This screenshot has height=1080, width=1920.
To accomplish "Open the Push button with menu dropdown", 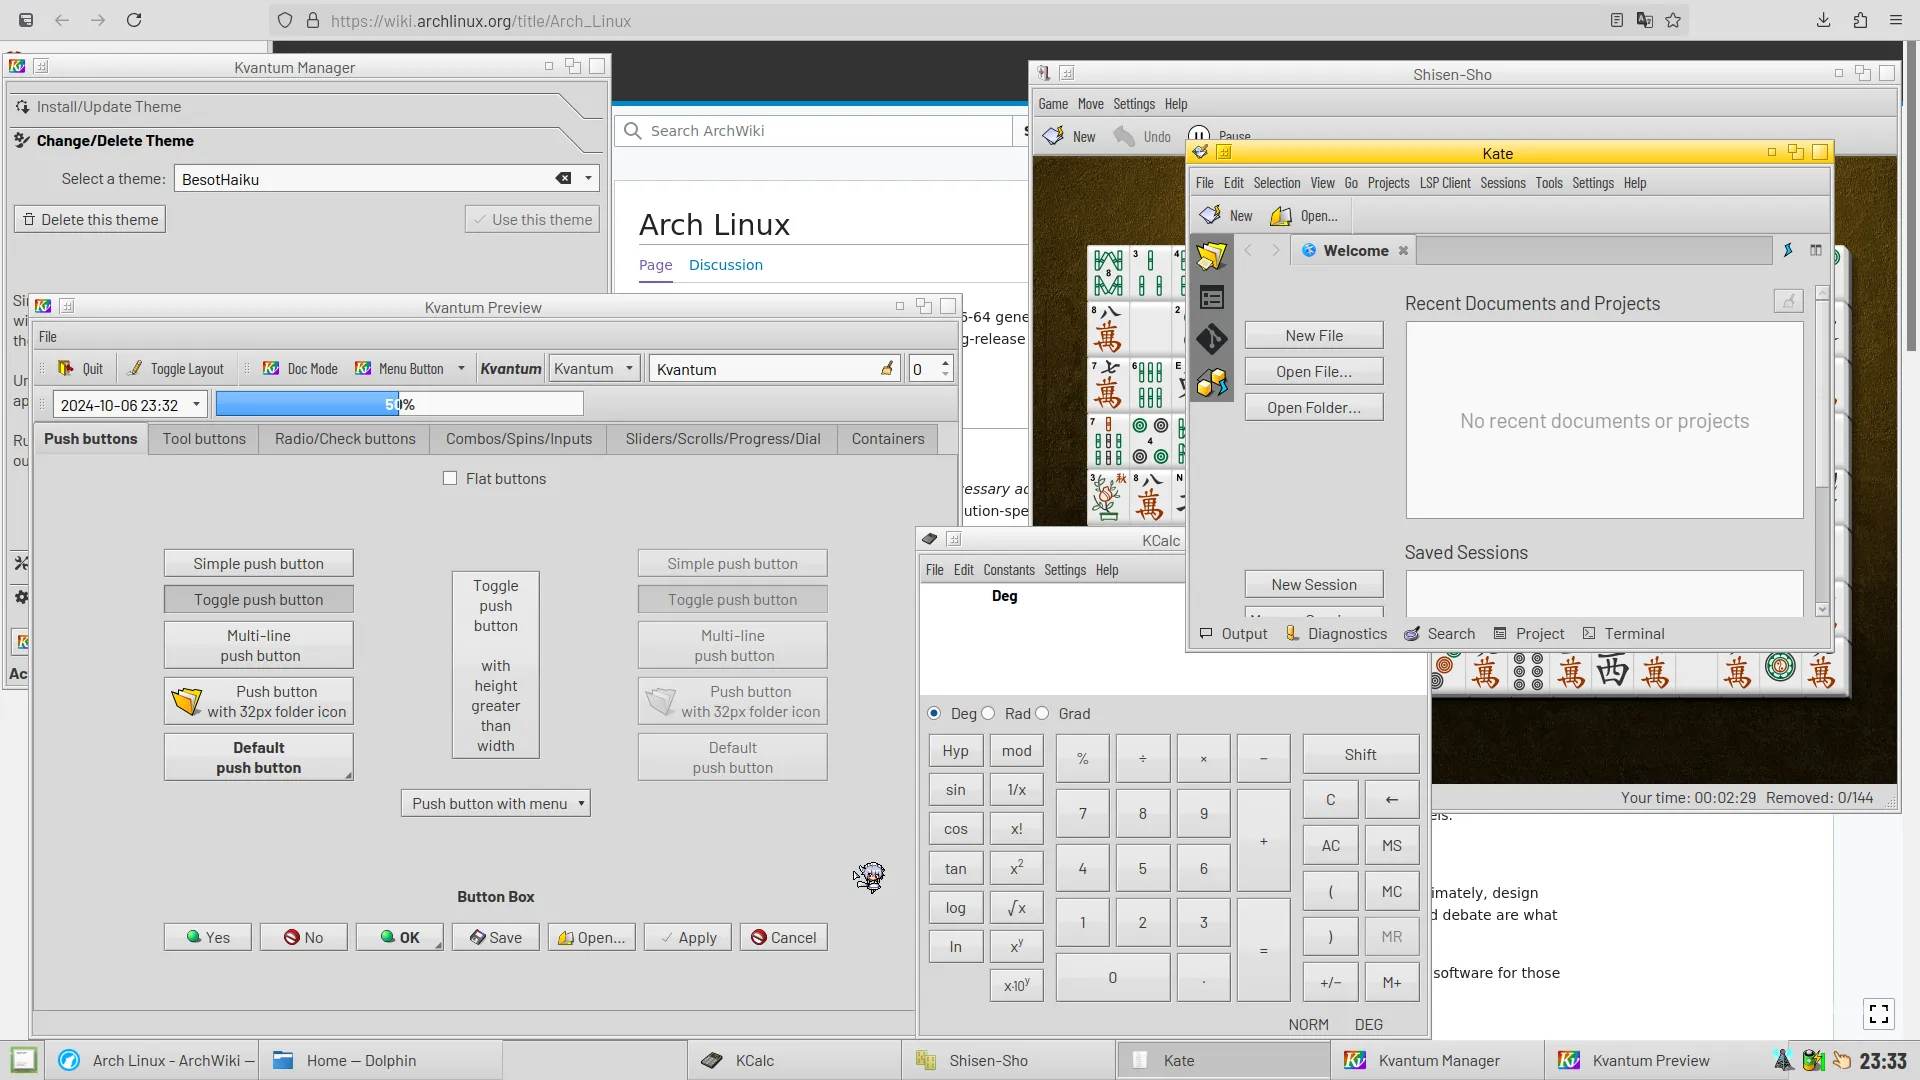I will [495, 804].
